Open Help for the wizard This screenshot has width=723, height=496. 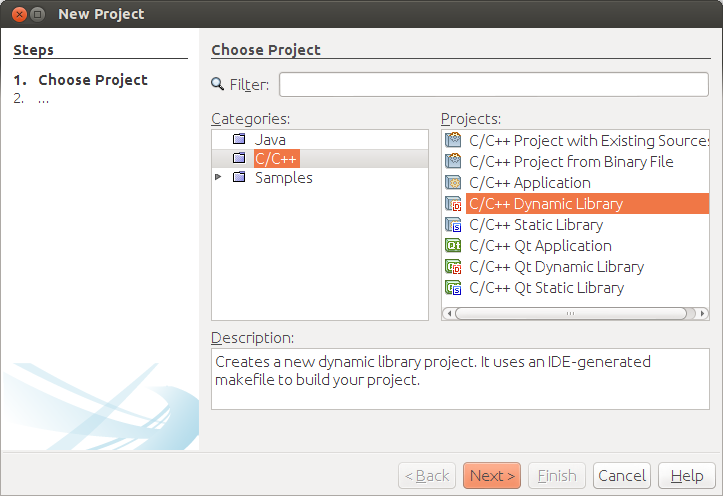click(687, 476)
